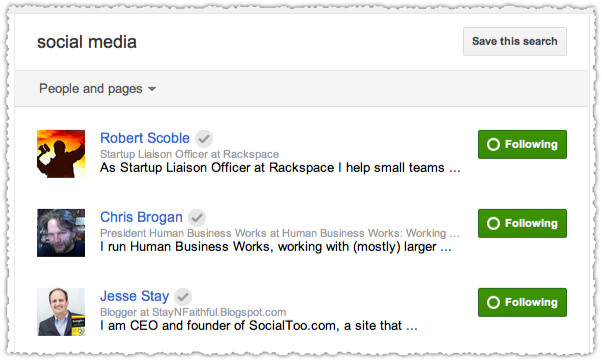The image size is (602, 361).
Task: Click arrow next to People and pages
Action: click(152, 89)
